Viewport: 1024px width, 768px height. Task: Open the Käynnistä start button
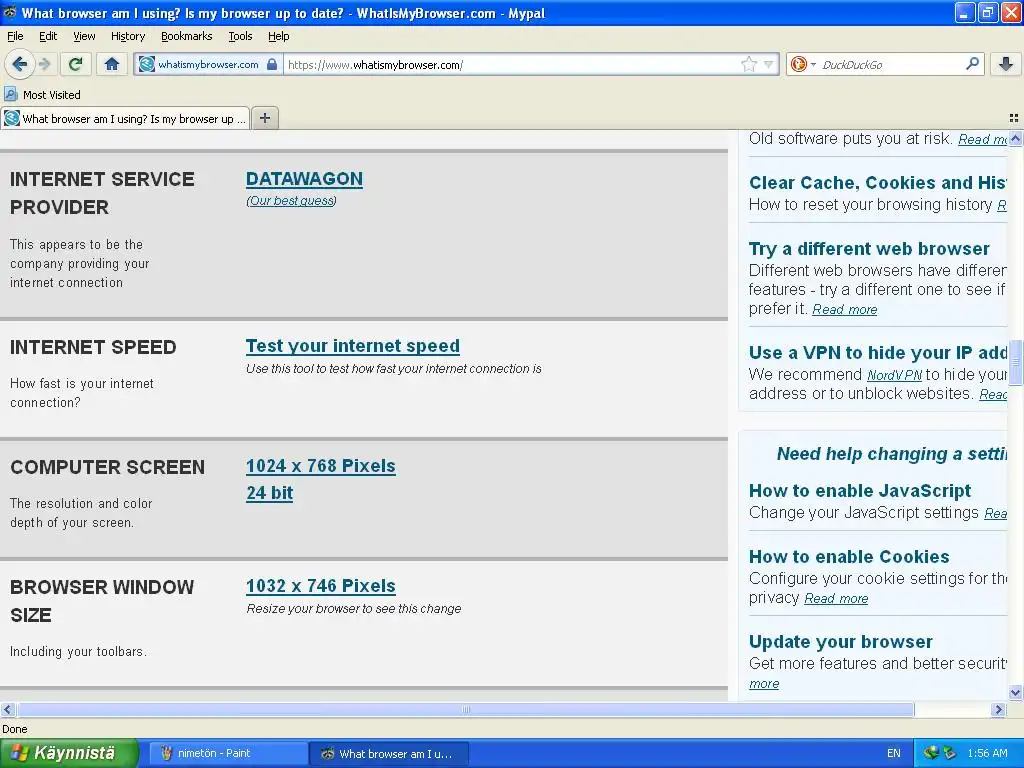(x=68, y=753)
